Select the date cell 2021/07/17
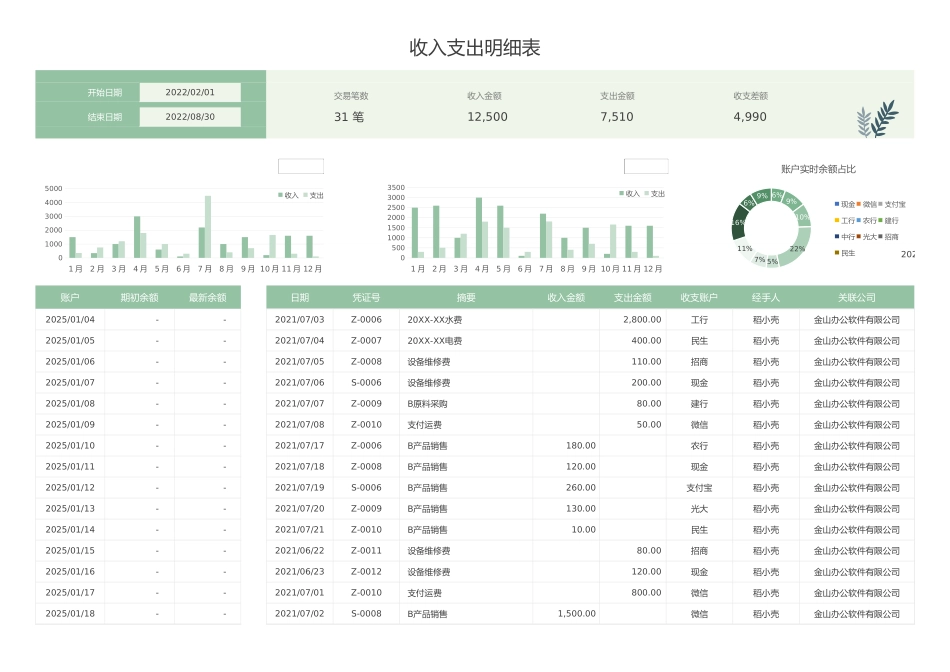 [299, 445]
